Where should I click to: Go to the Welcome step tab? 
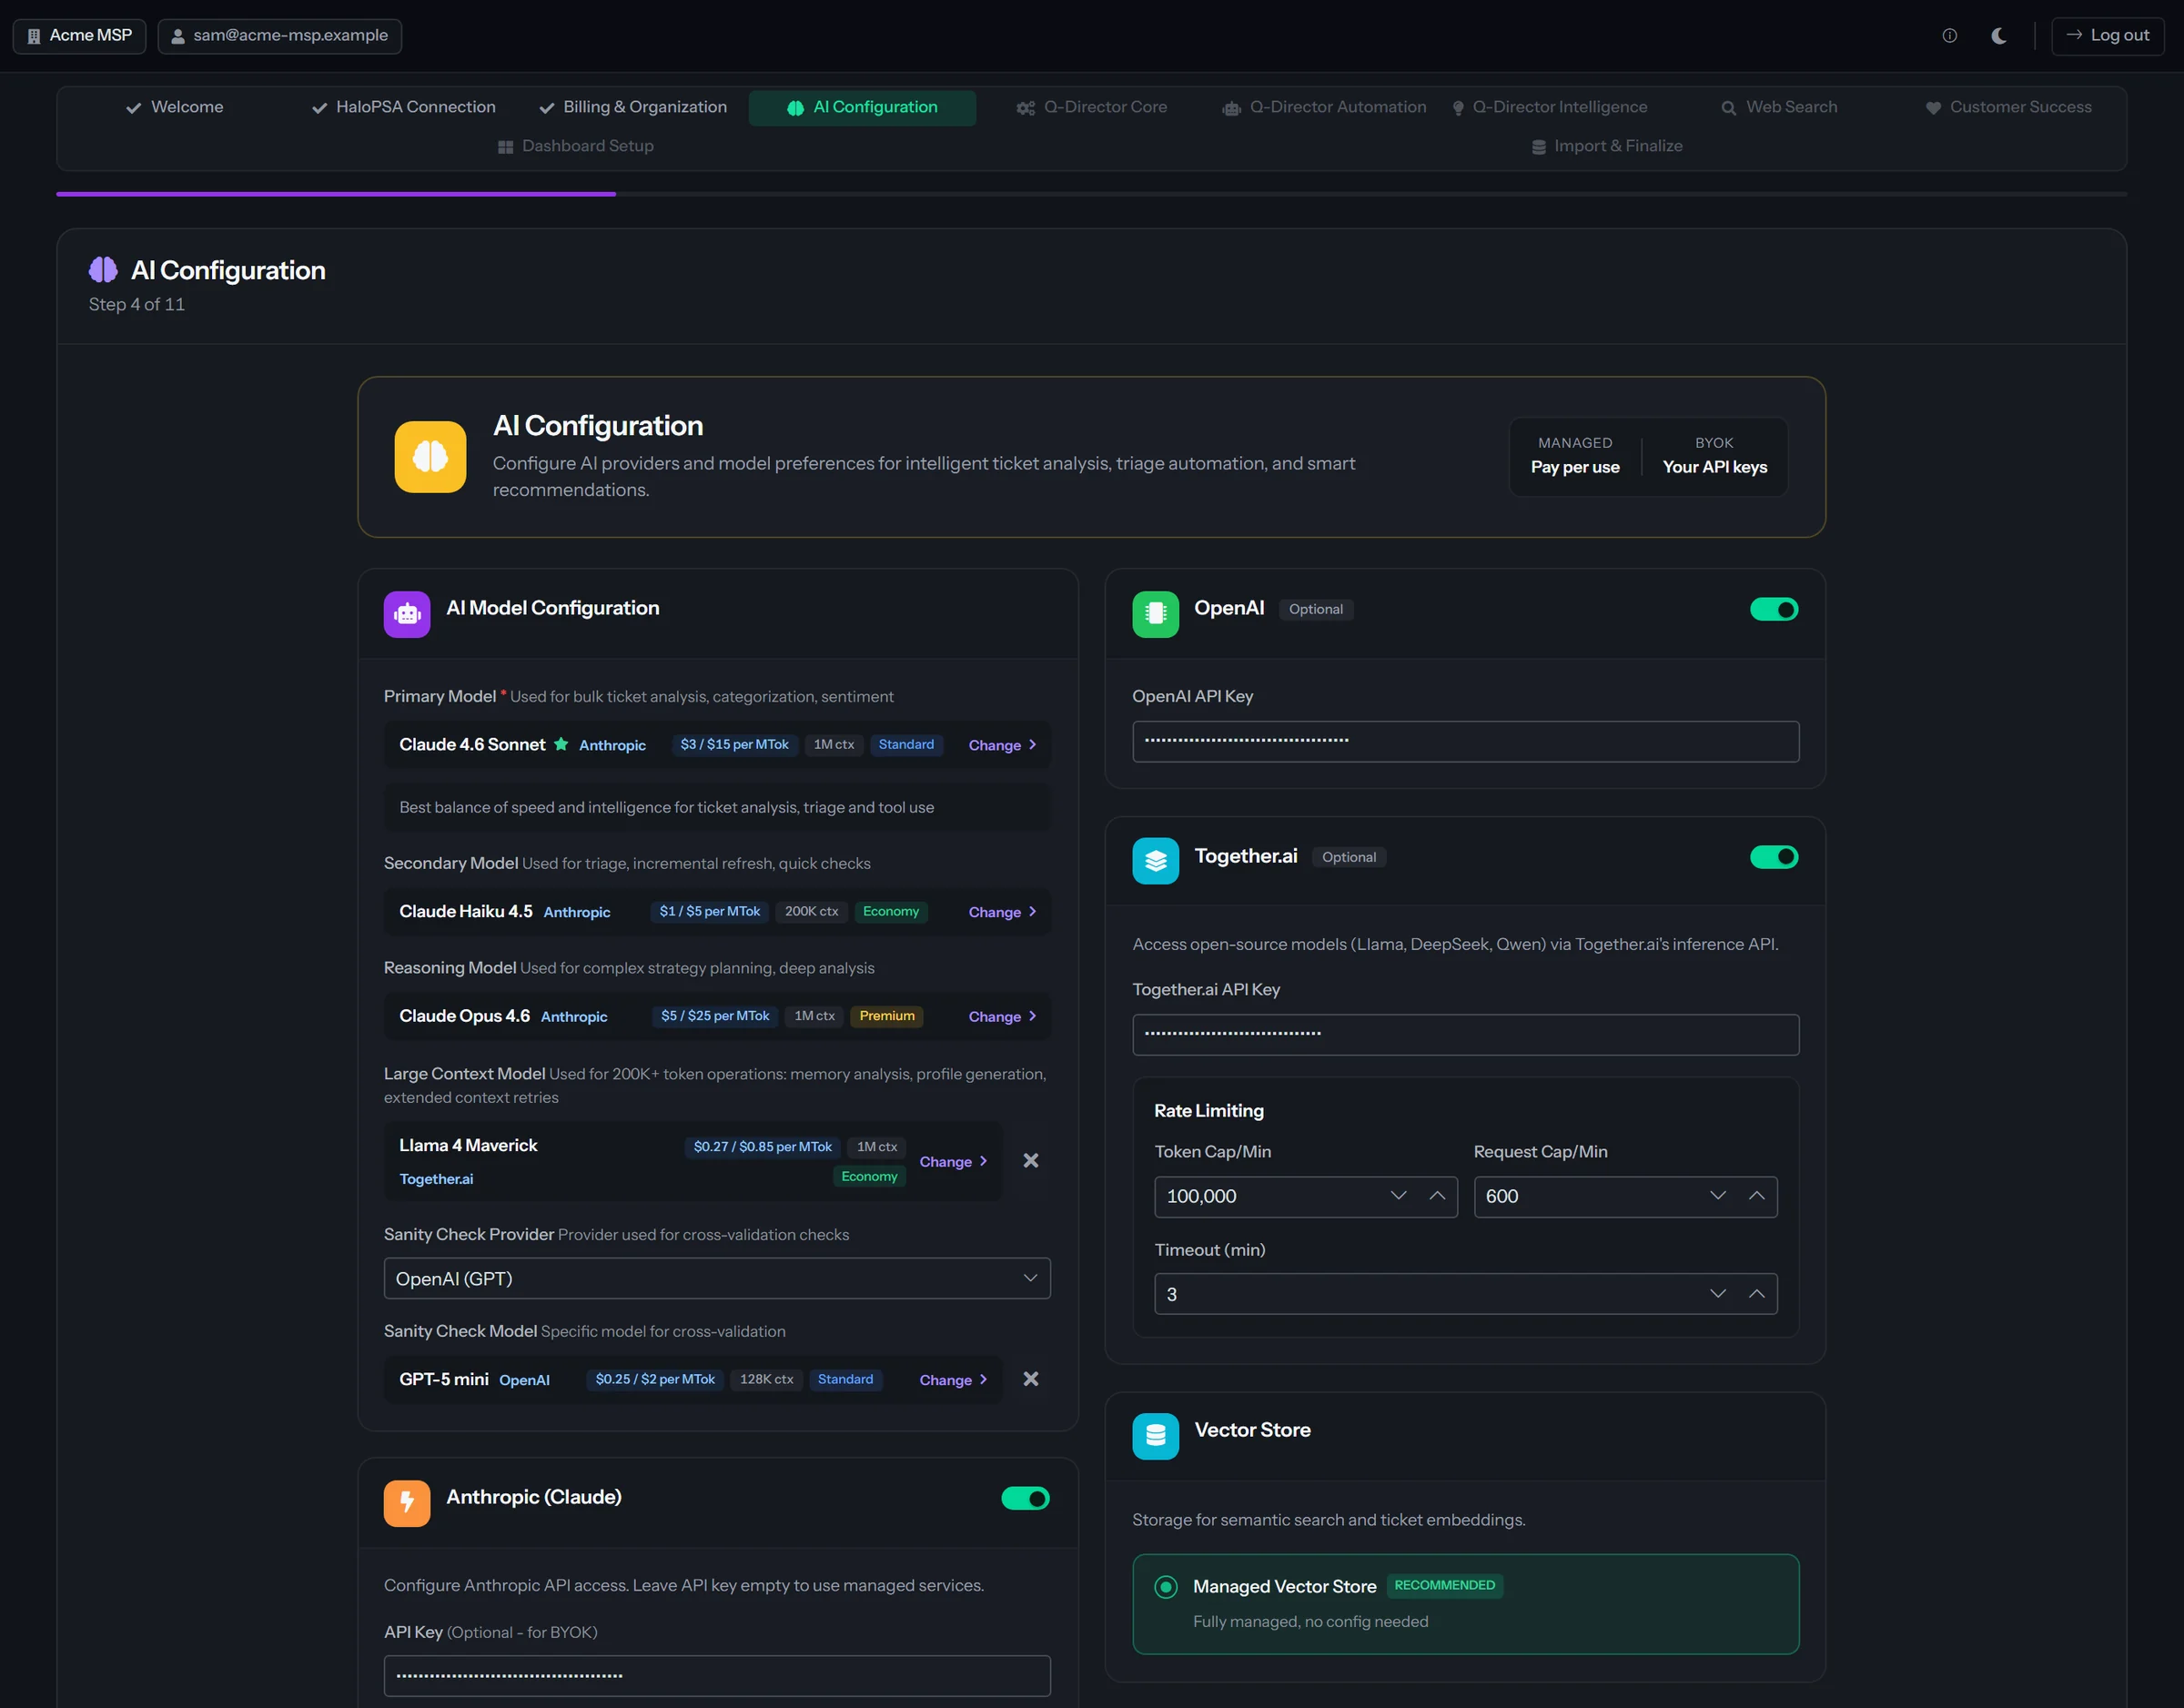[x=174, y=107]
